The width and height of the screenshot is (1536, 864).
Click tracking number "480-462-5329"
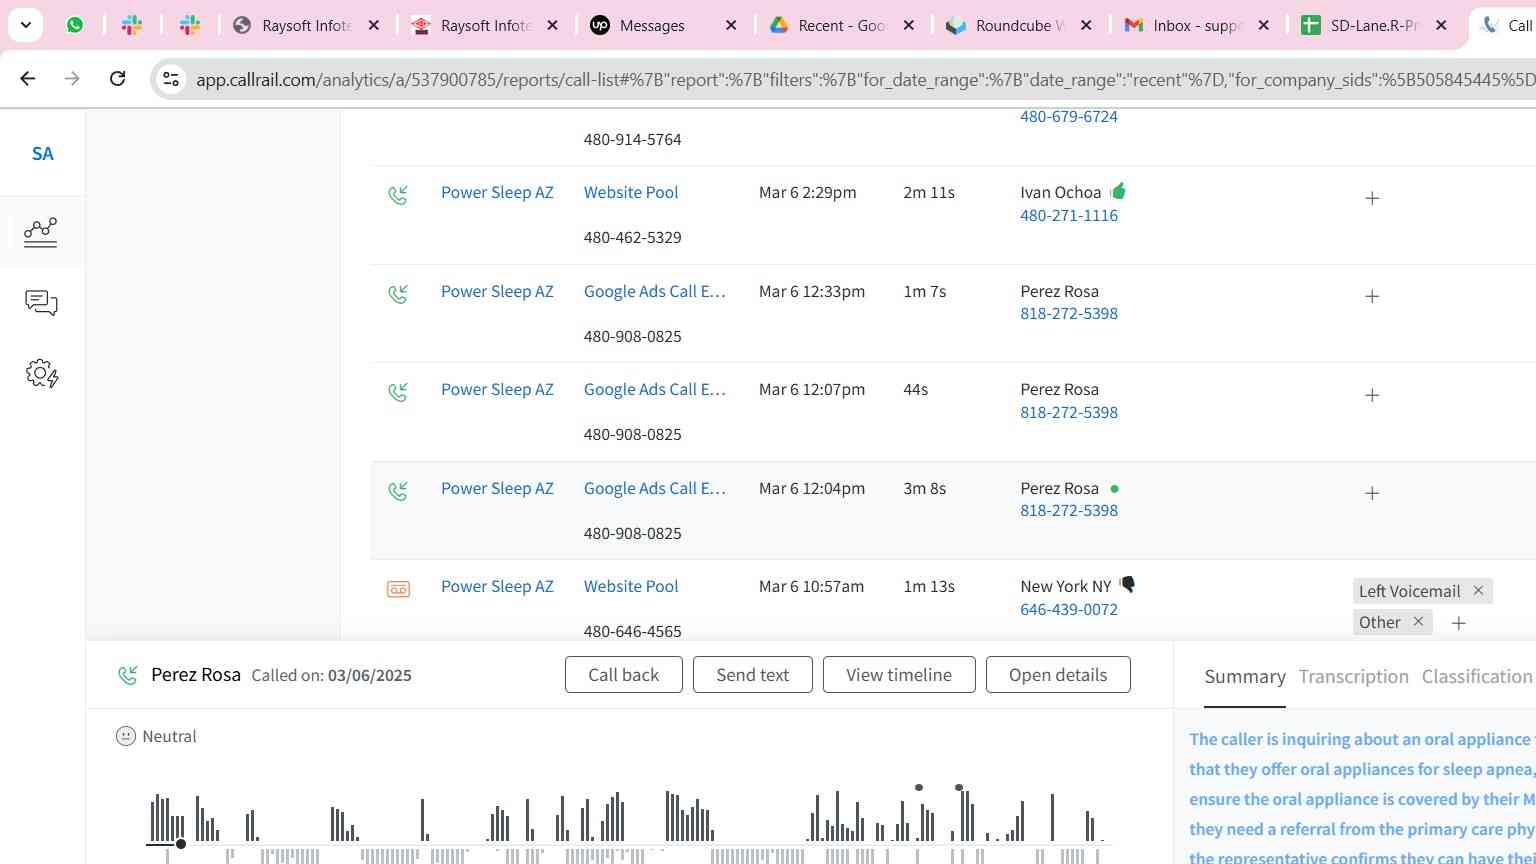coord(633,237)
